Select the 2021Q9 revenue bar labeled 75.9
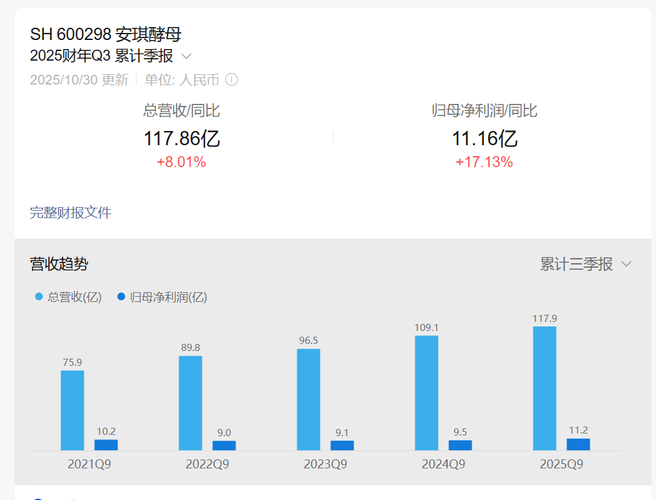This screenshot has width=656, height=500. [x=72, y=410]
